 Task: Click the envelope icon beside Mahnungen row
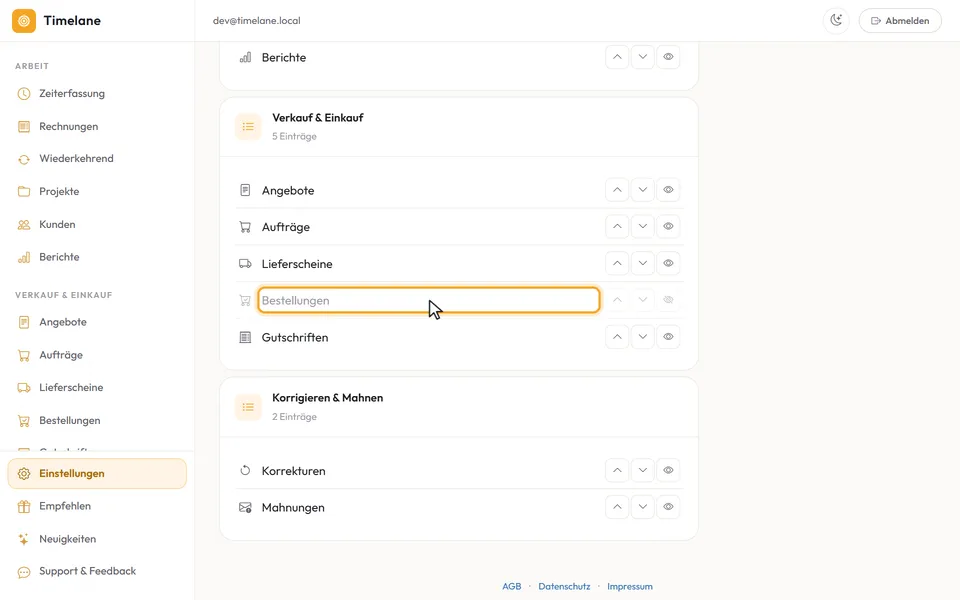(245, 508)
